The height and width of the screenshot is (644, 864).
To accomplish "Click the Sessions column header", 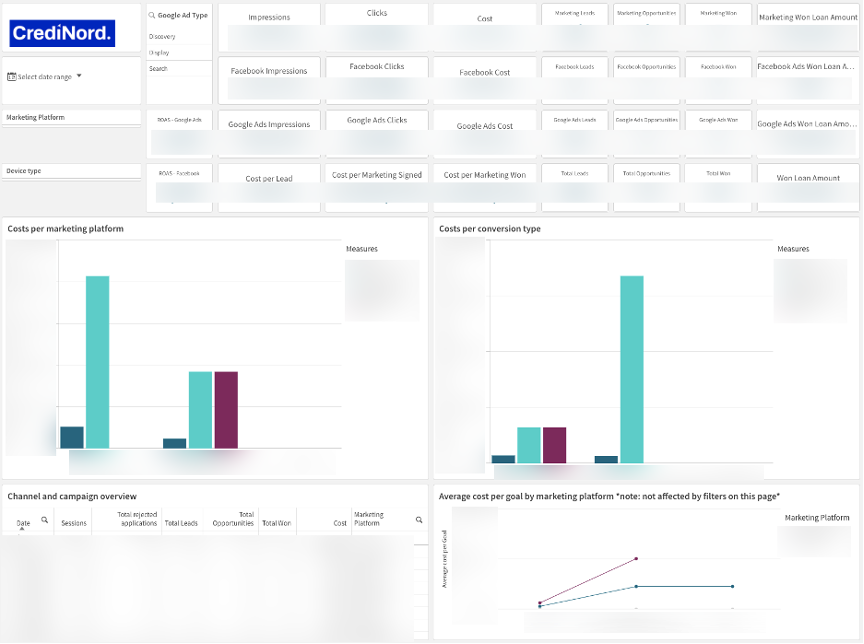I will point(74,523).
